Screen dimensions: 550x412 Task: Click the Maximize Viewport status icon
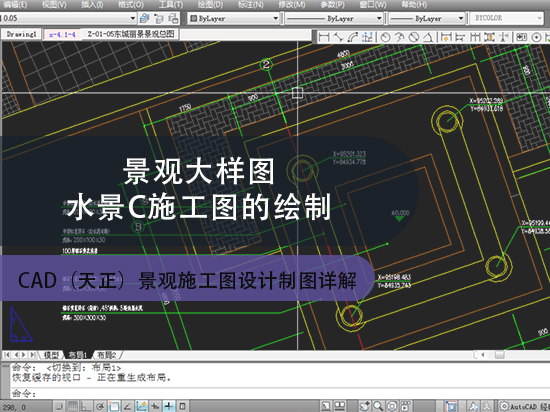[451, 406]
